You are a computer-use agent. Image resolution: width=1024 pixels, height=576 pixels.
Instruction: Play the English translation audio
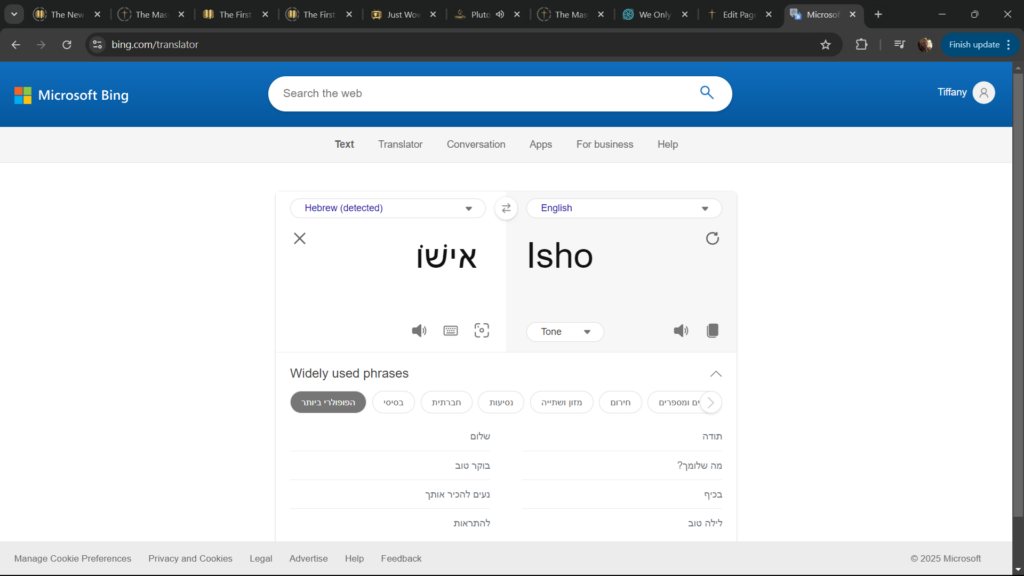tap(681, 331)
